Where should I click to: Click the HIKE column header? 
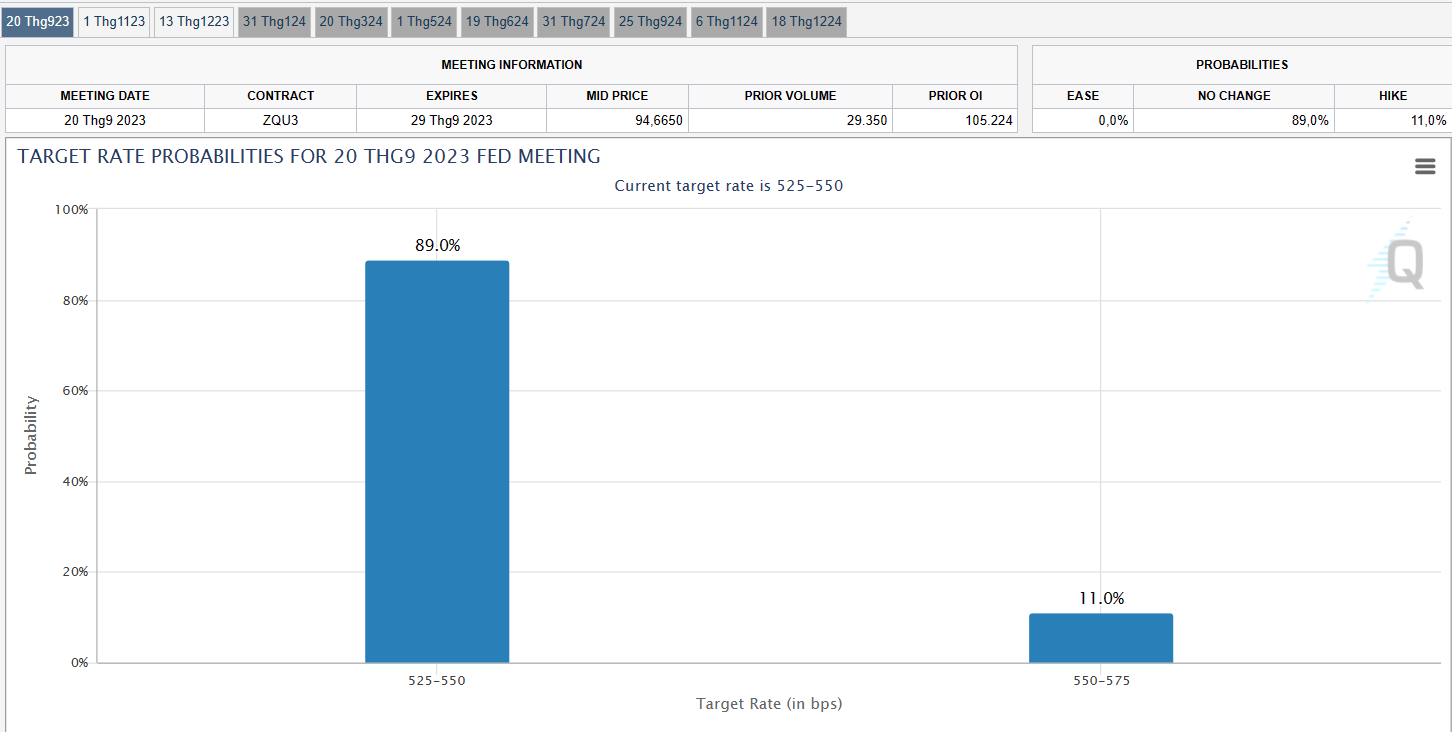coord(1393,96)
